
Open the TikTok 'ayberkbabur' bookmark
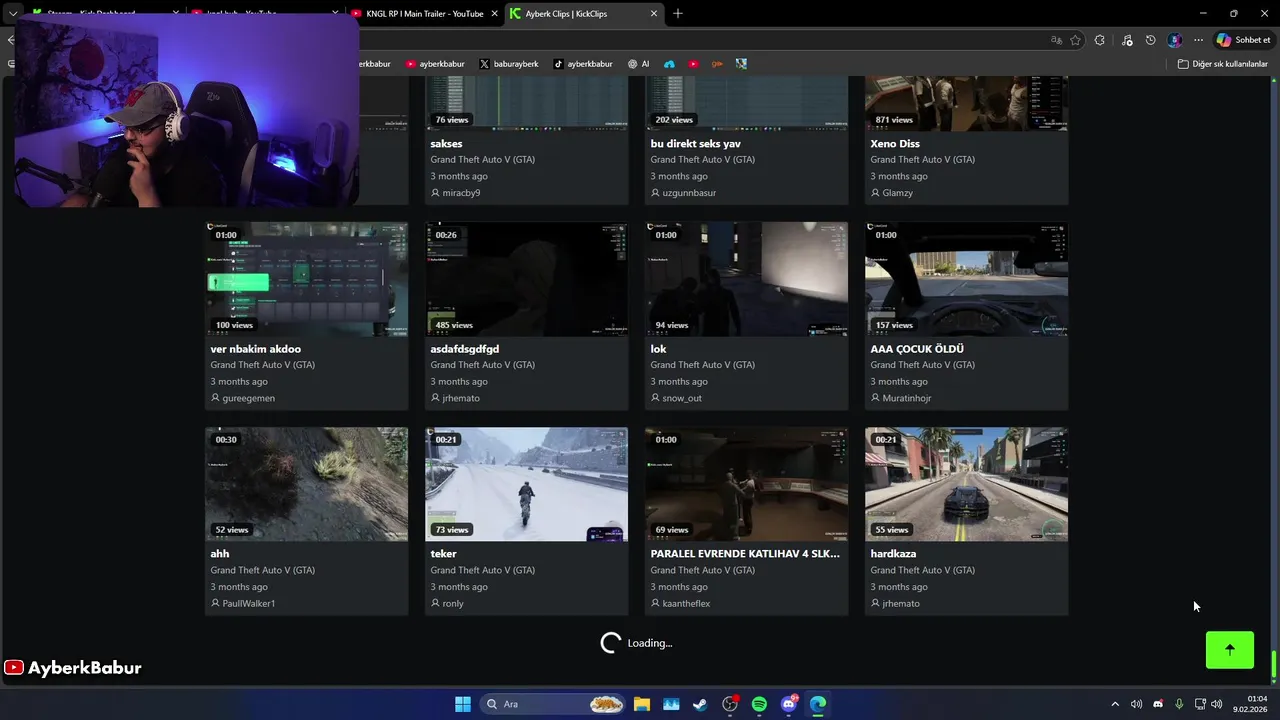[583, 64]
